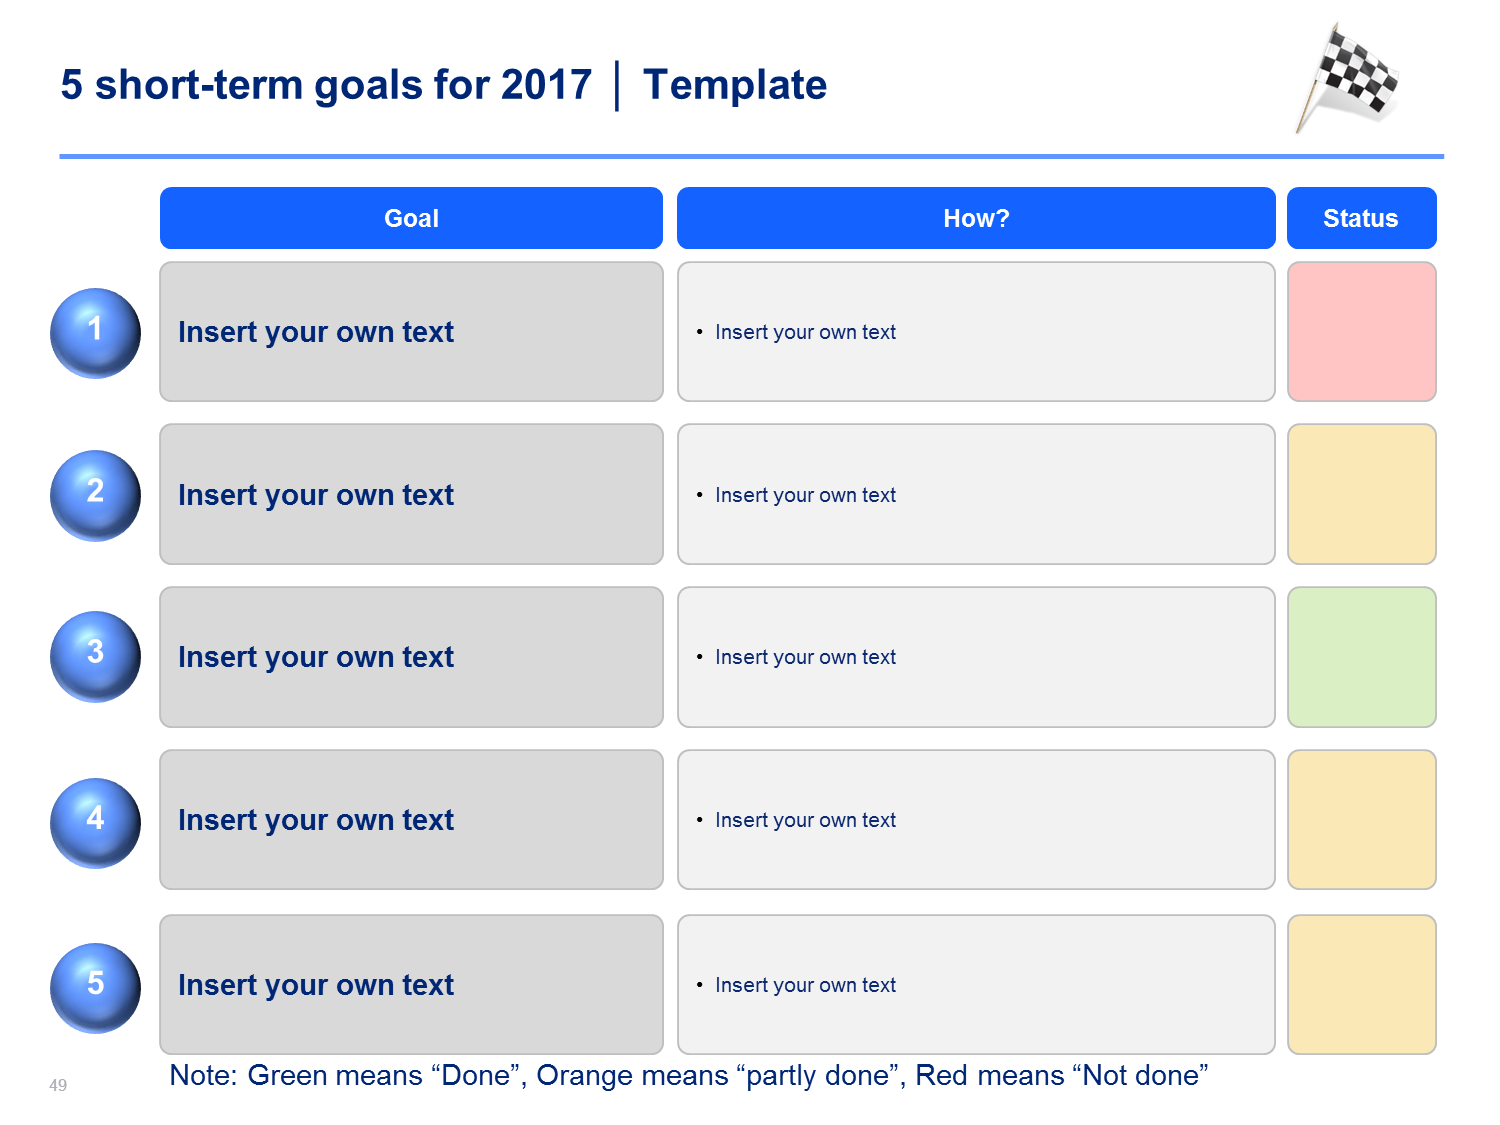Click the color legend note at bottom

pos(688,1076)
